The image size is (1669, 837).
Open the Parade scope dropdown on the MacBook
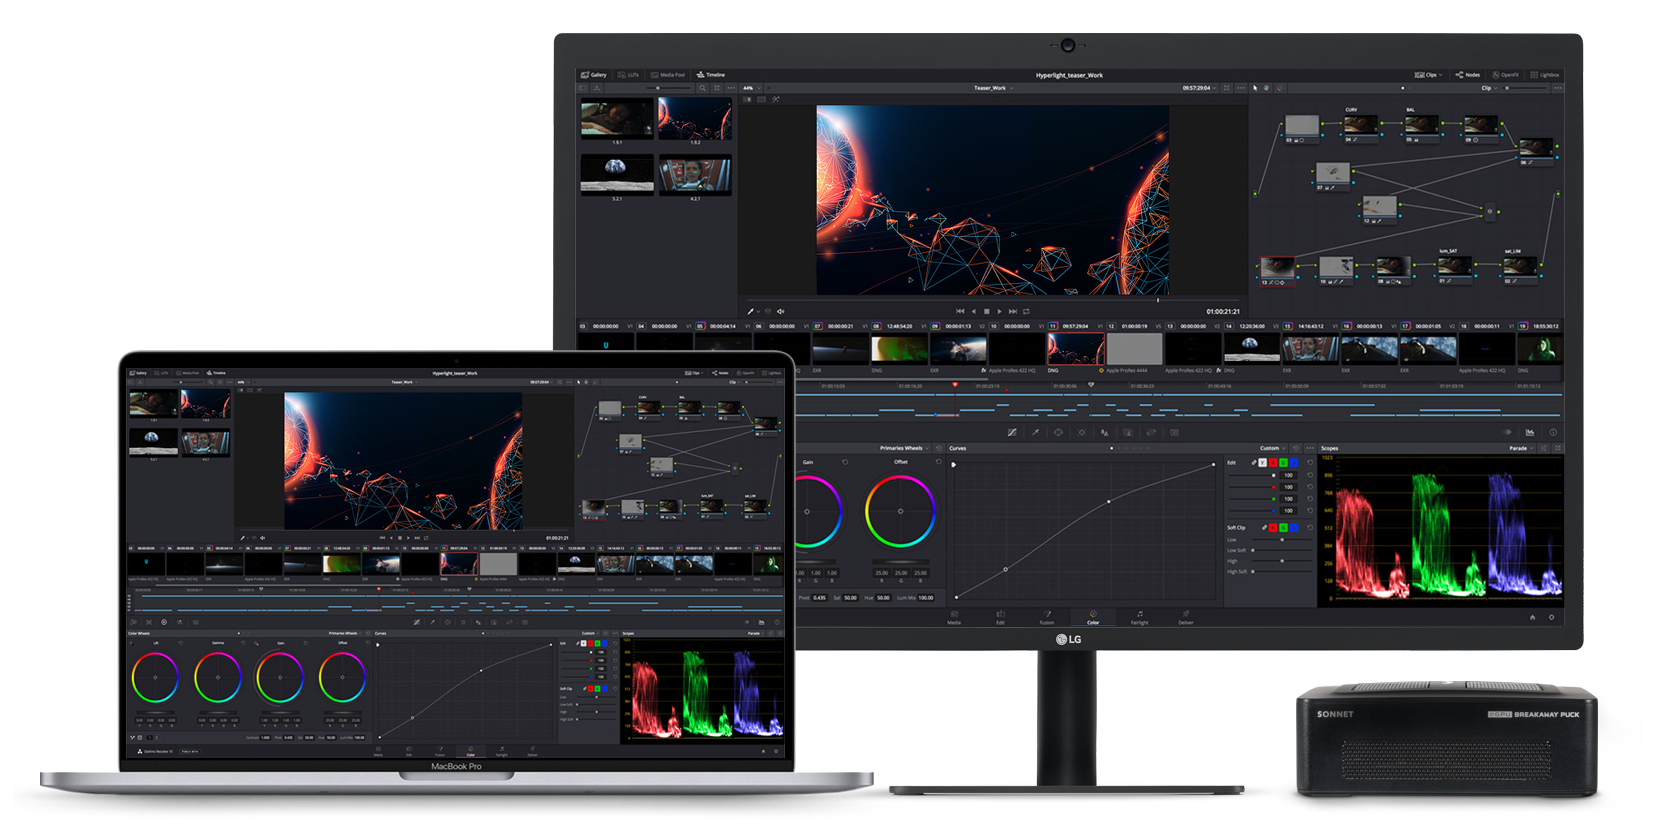coord(756,633)
